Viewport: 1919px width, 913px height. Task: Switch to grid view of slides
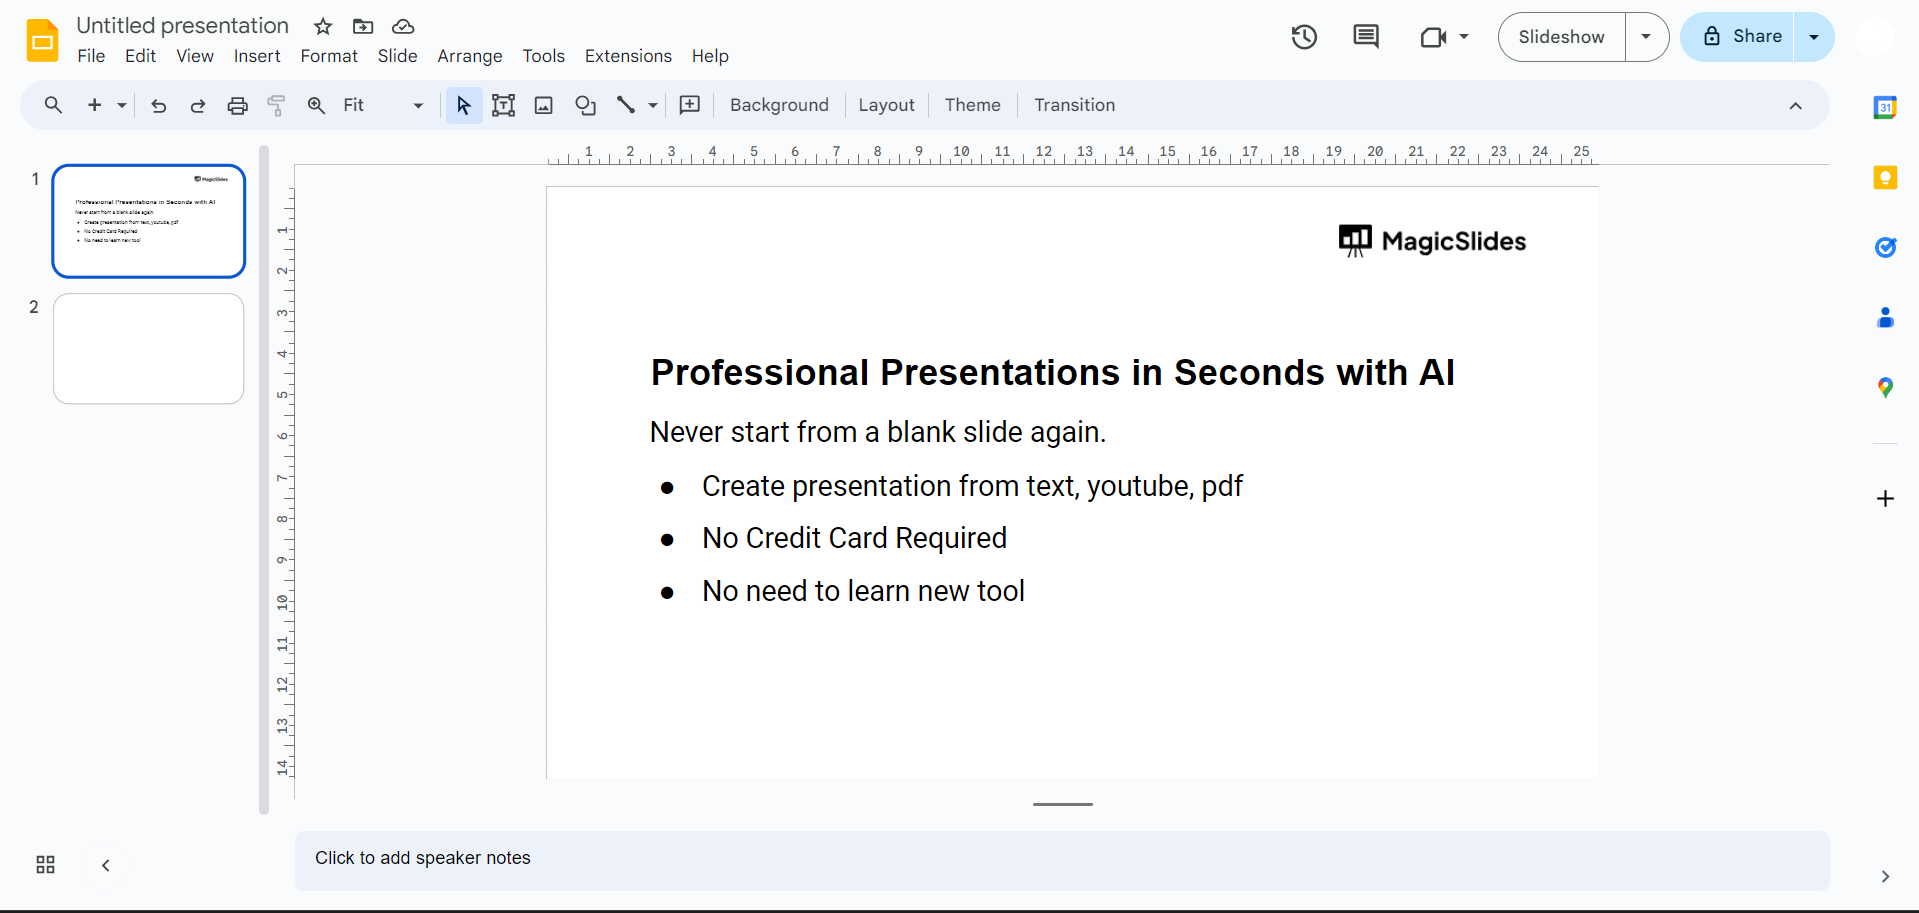(x=45, y=865)
